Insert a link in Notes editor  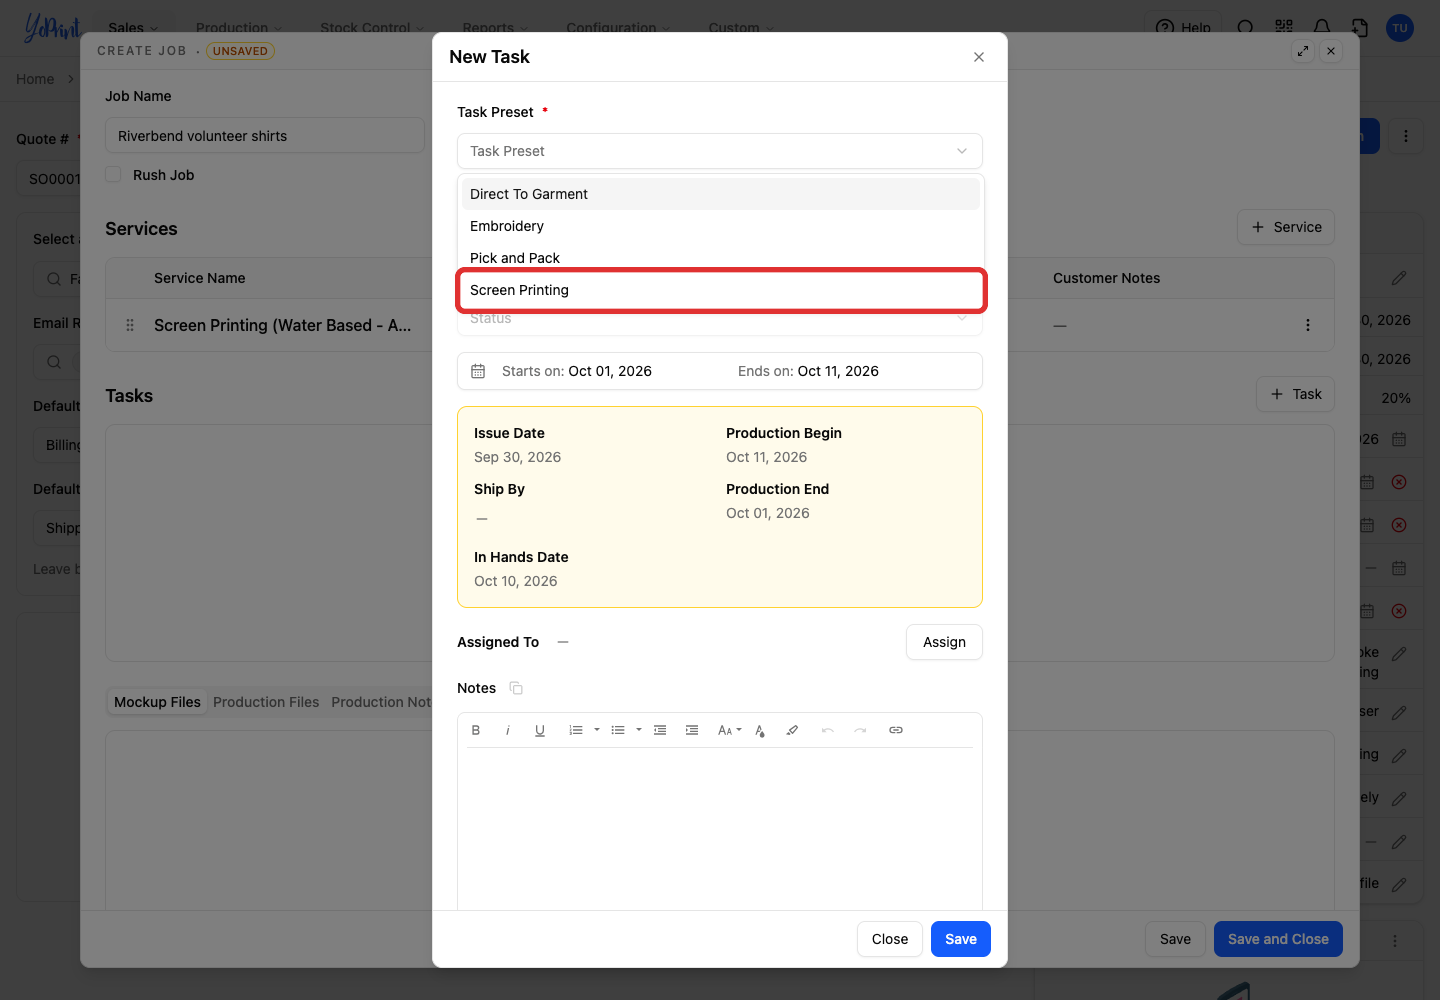(896, 730)
